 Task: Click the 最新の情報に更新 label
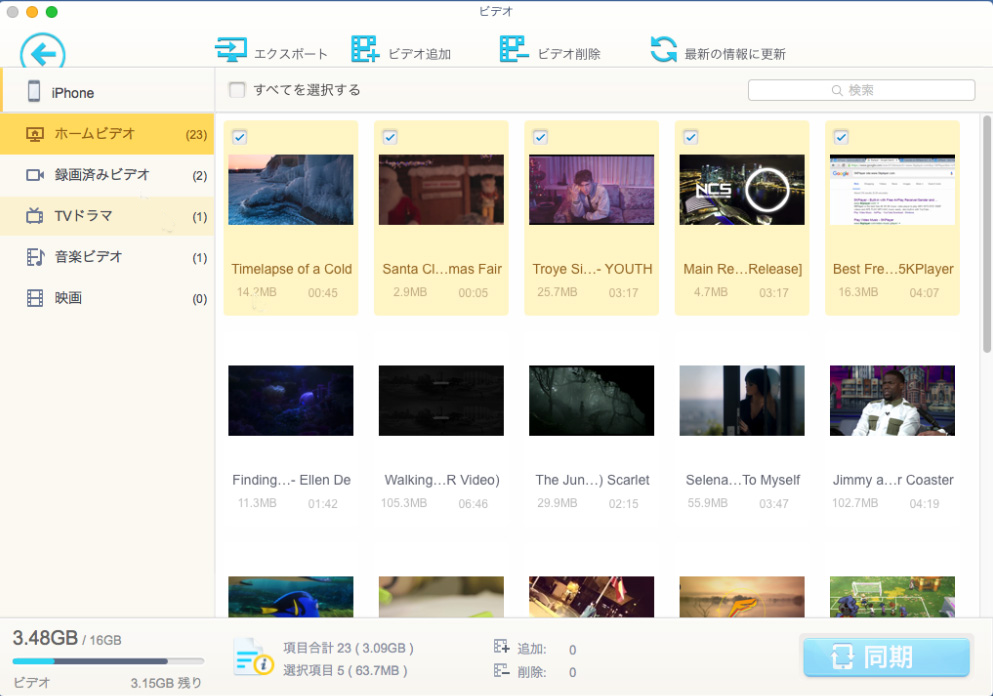tap(735, 54)
